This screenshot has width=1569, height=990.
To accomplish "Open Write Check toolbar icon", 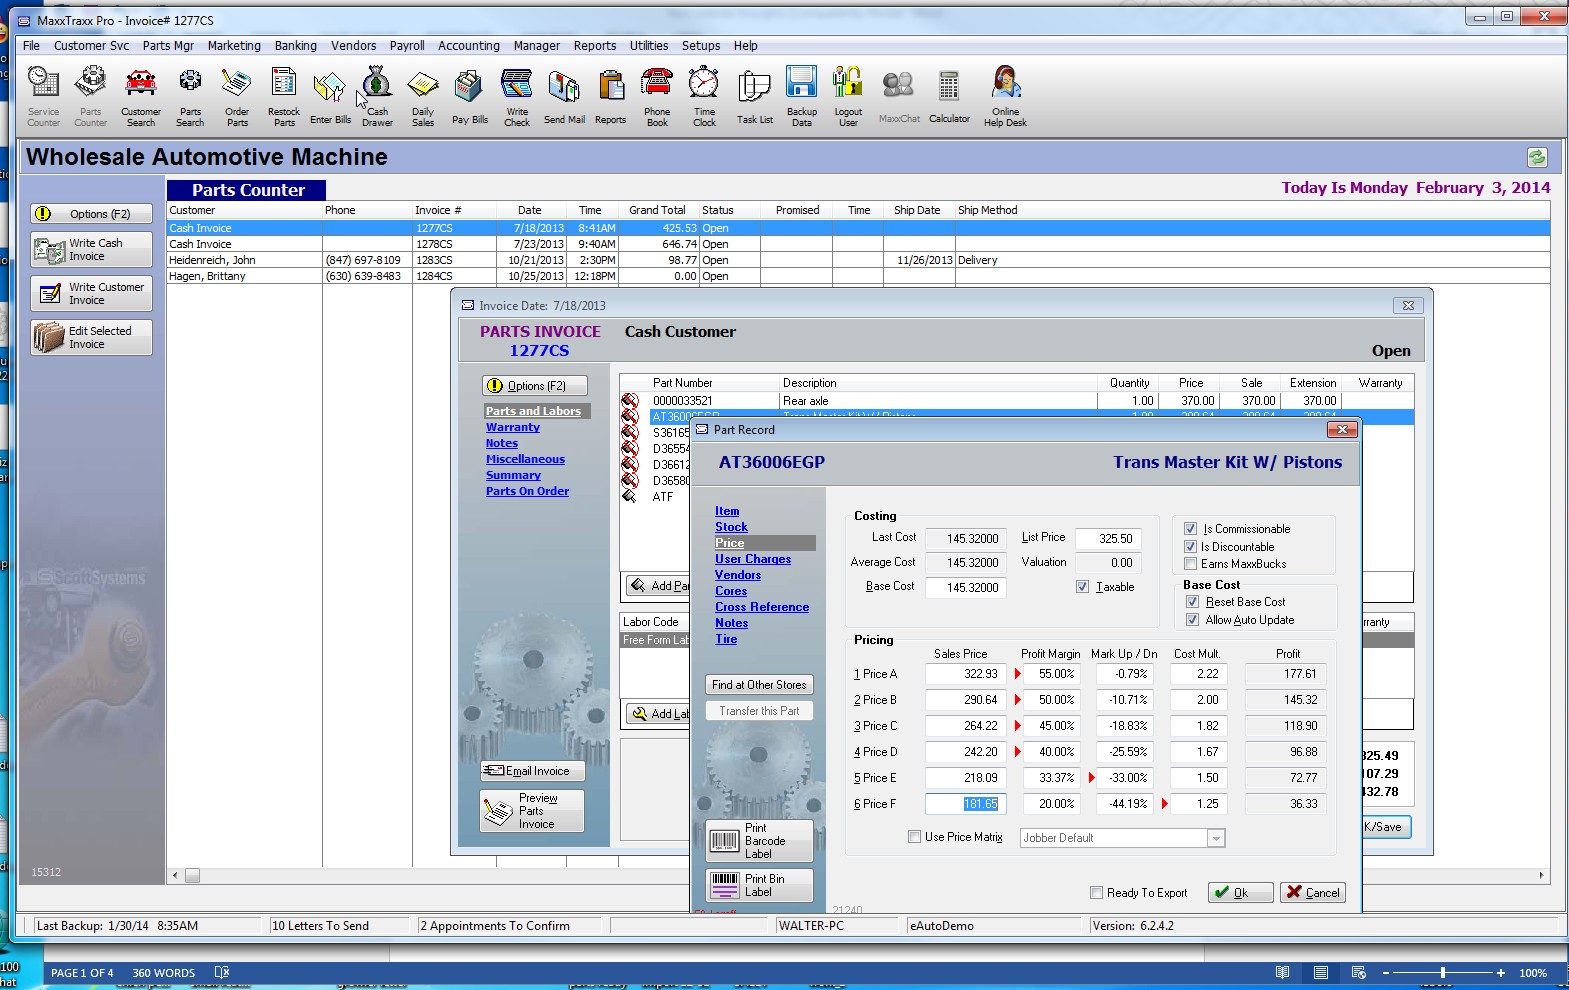I will (x=517, y=96).
